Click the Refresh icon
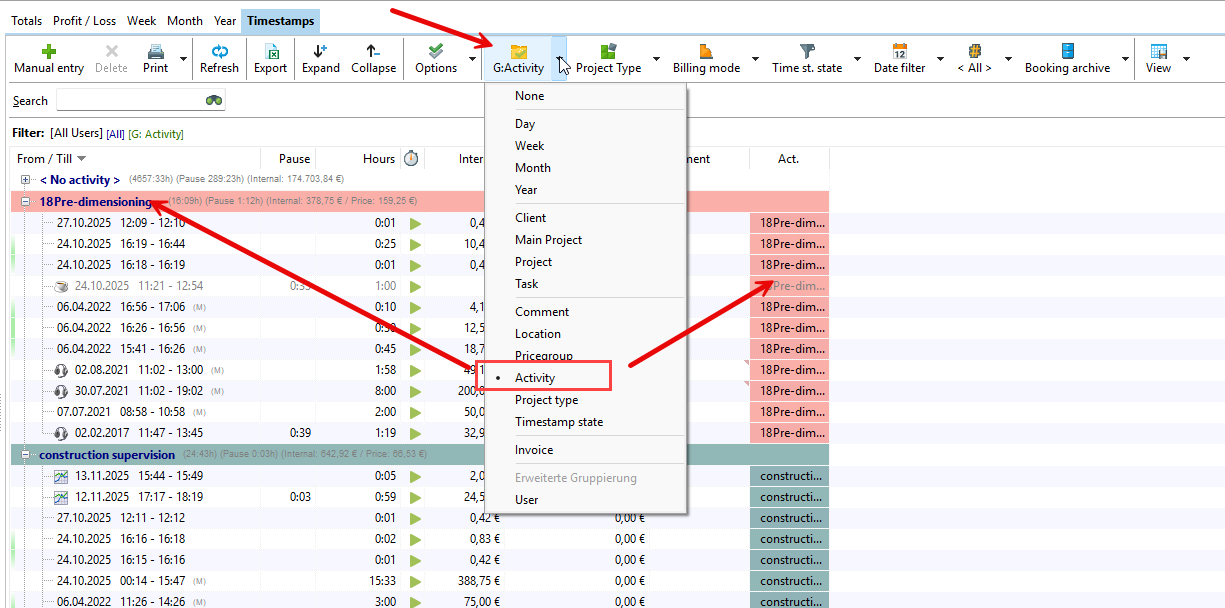This screenshot has width=1225, height=608. (219, 52)
